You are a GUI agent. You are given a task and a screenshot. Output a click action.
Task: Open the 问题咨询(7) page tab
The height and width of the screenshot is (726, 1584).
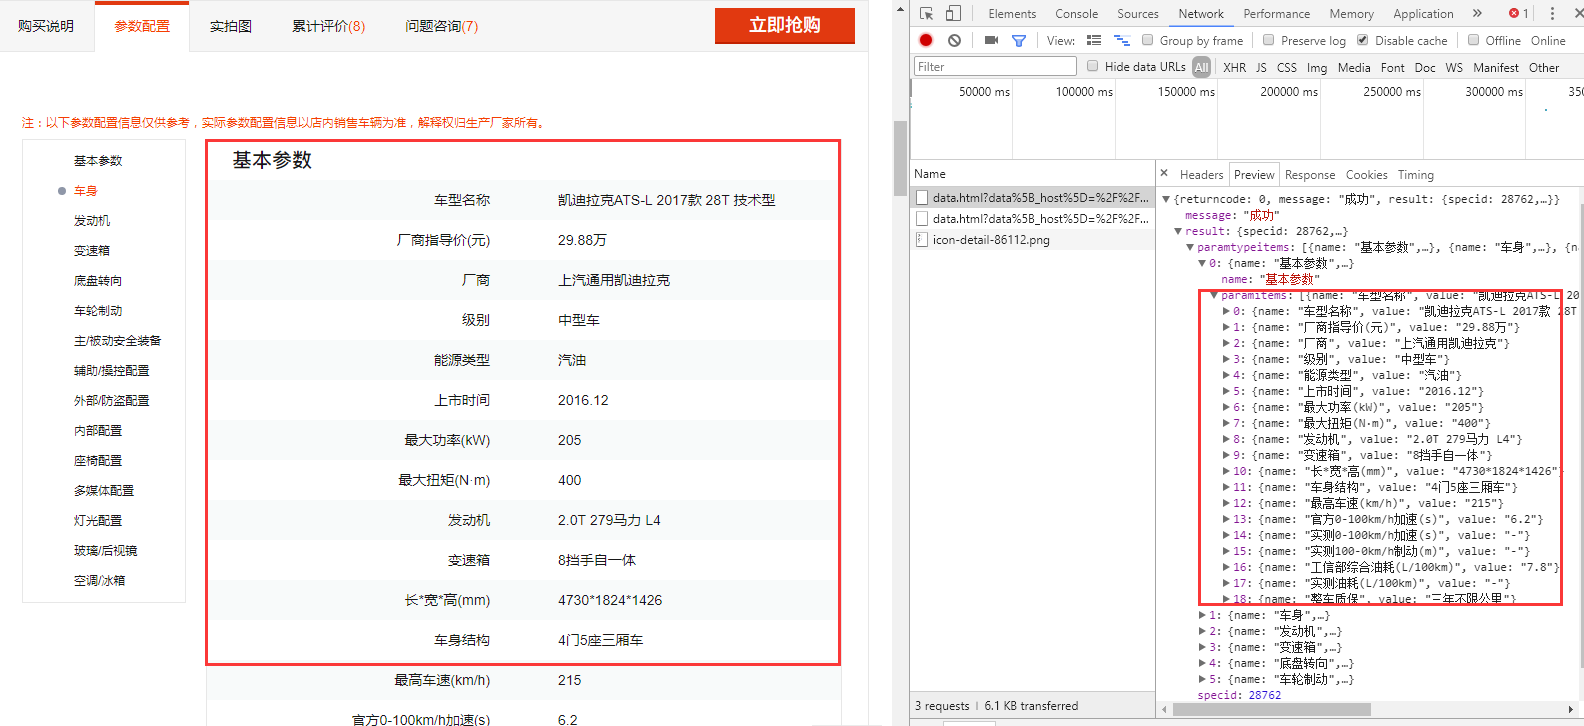pos(441,26)
